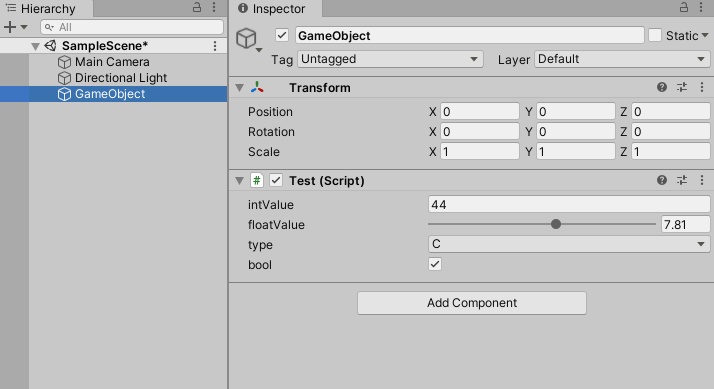This screenshot has height=389, width=714.
Task: Click the C# script icon of Test
Action: click(x=257, y=180)
